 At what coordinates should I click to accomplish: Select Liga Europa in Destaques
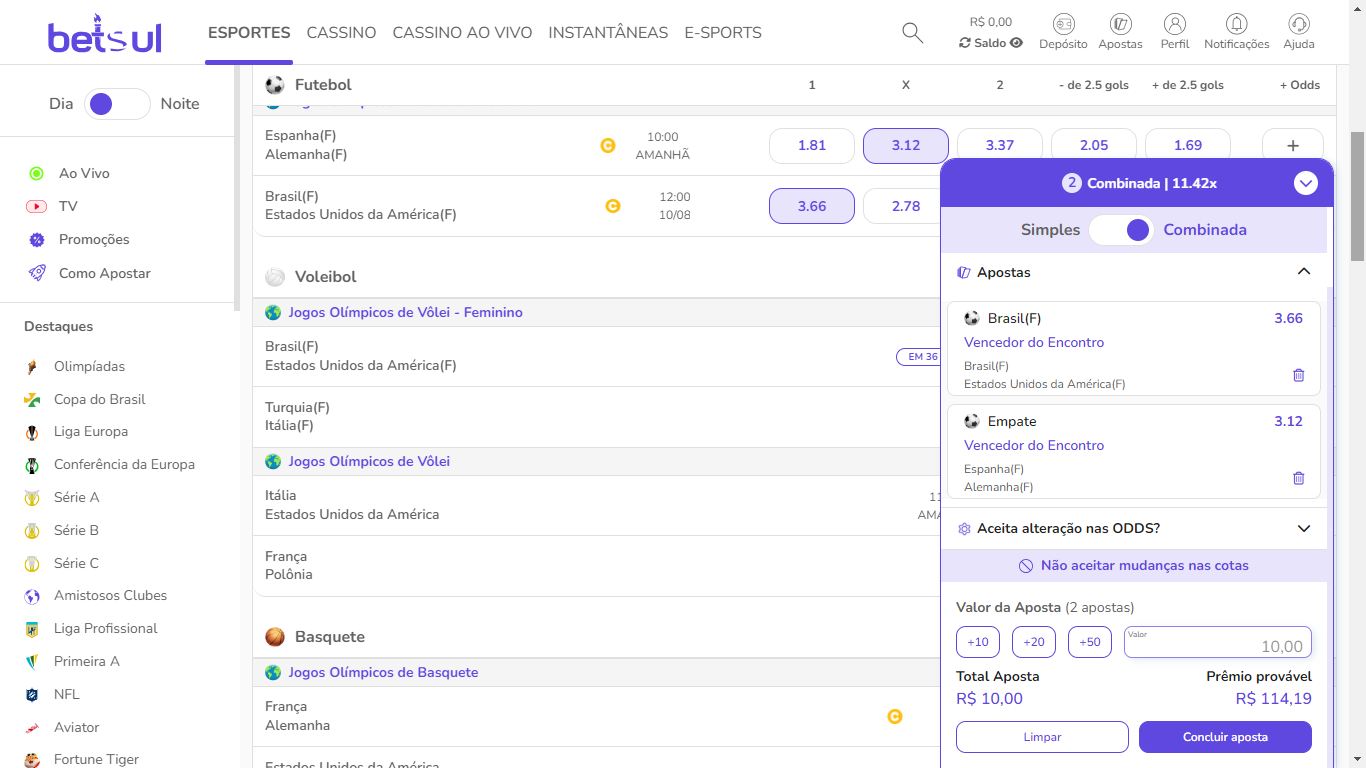(x=91, y=431)
